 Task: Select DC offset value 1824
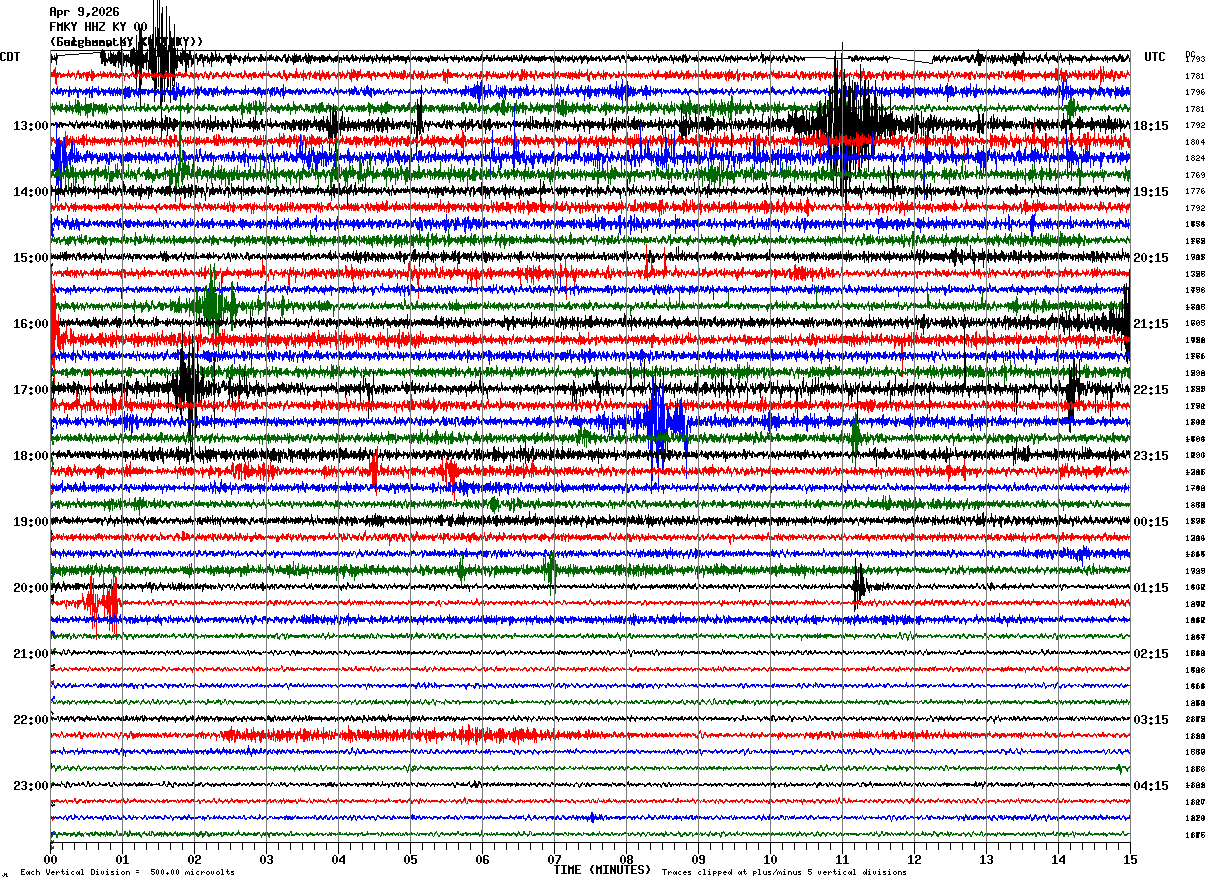point(1195,159)
